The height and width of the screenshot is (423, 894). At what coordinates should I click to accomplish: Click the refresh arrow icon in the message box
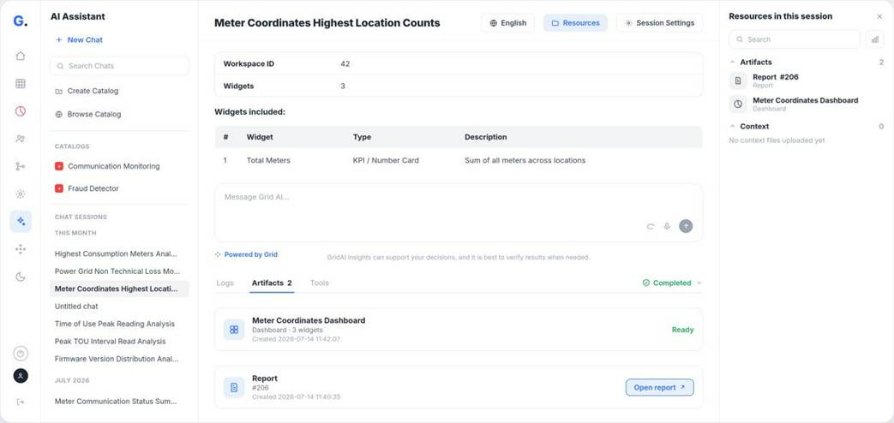[651, 226]
